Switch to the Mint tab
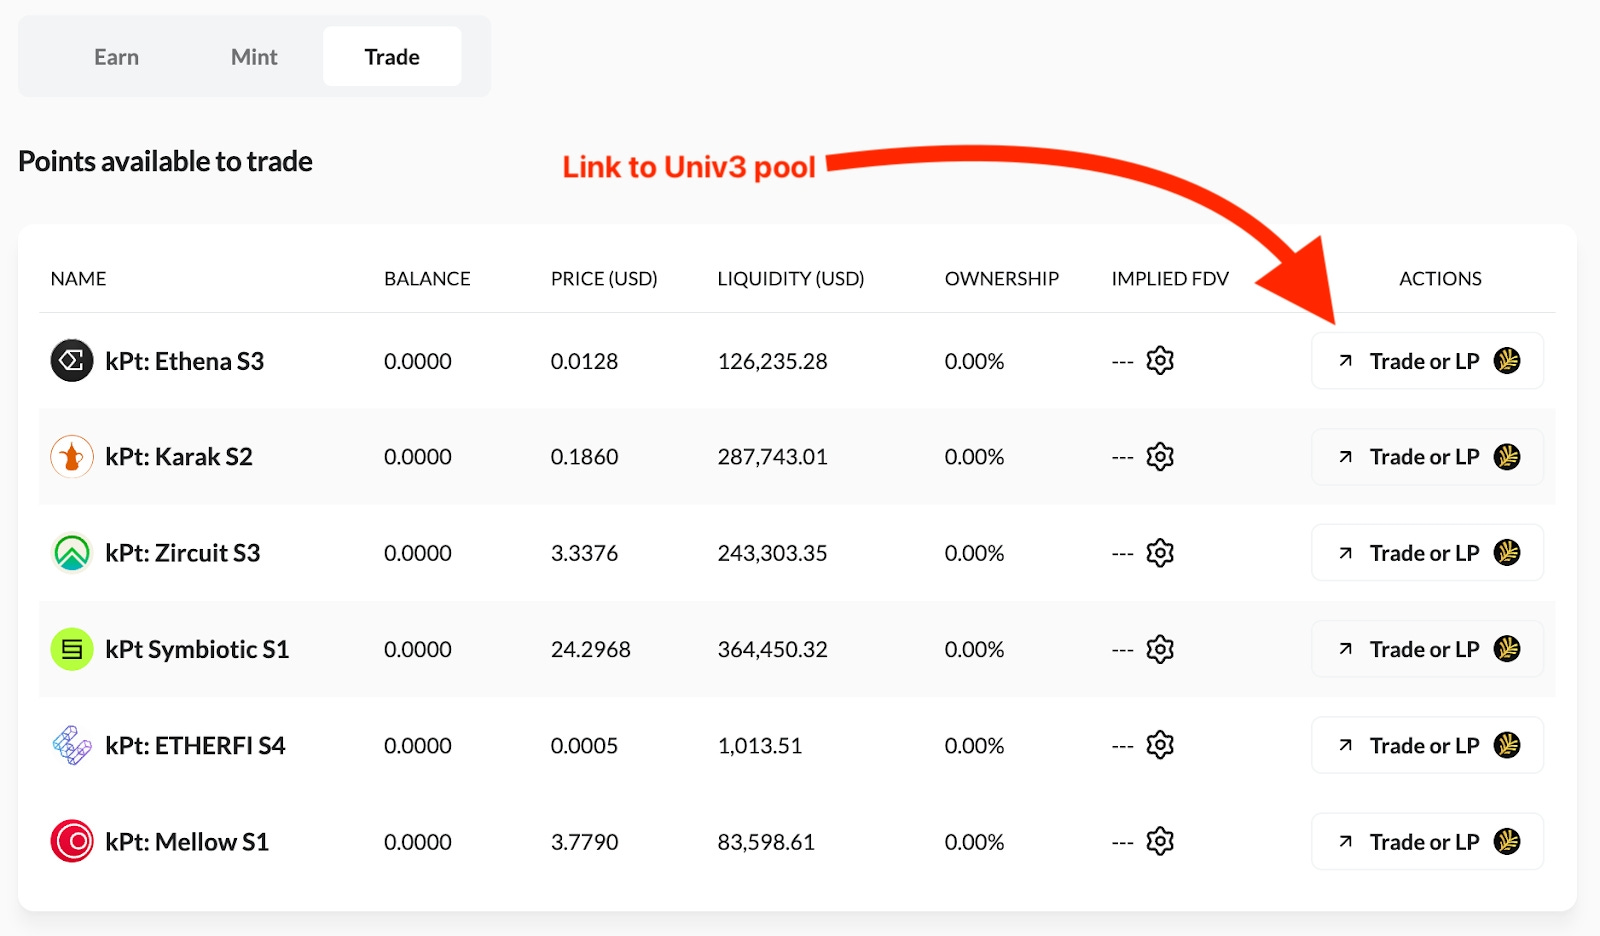This screenshot has height=936, width=1600. pyautogui.click(x=254, y=57)
